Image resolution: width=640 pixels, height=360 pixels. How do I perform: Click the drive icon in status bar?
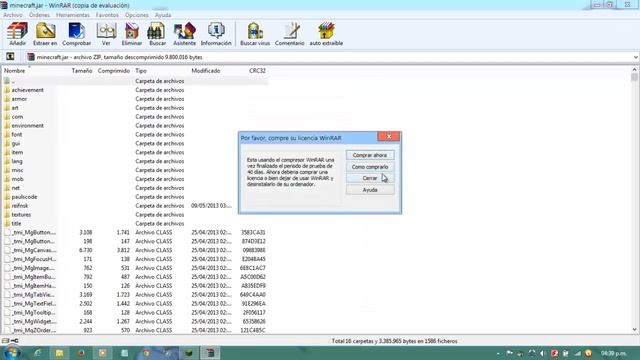click(x=5, y=341)
